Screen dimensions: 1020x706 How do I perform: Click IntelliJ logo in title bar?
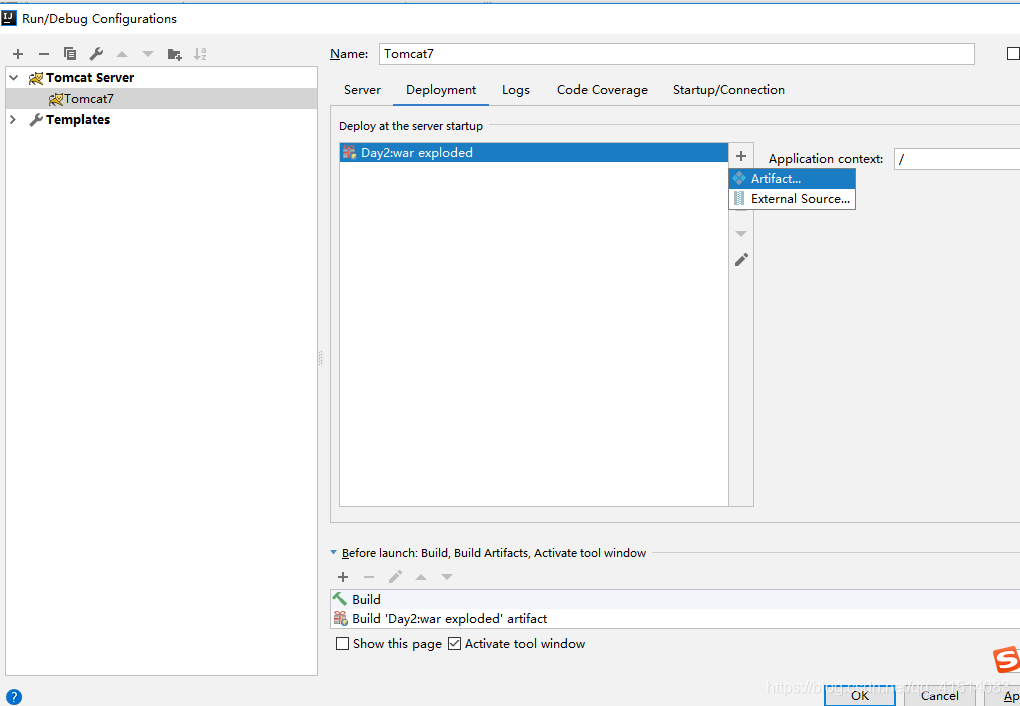pyautogui.click(x=9, y=18)
